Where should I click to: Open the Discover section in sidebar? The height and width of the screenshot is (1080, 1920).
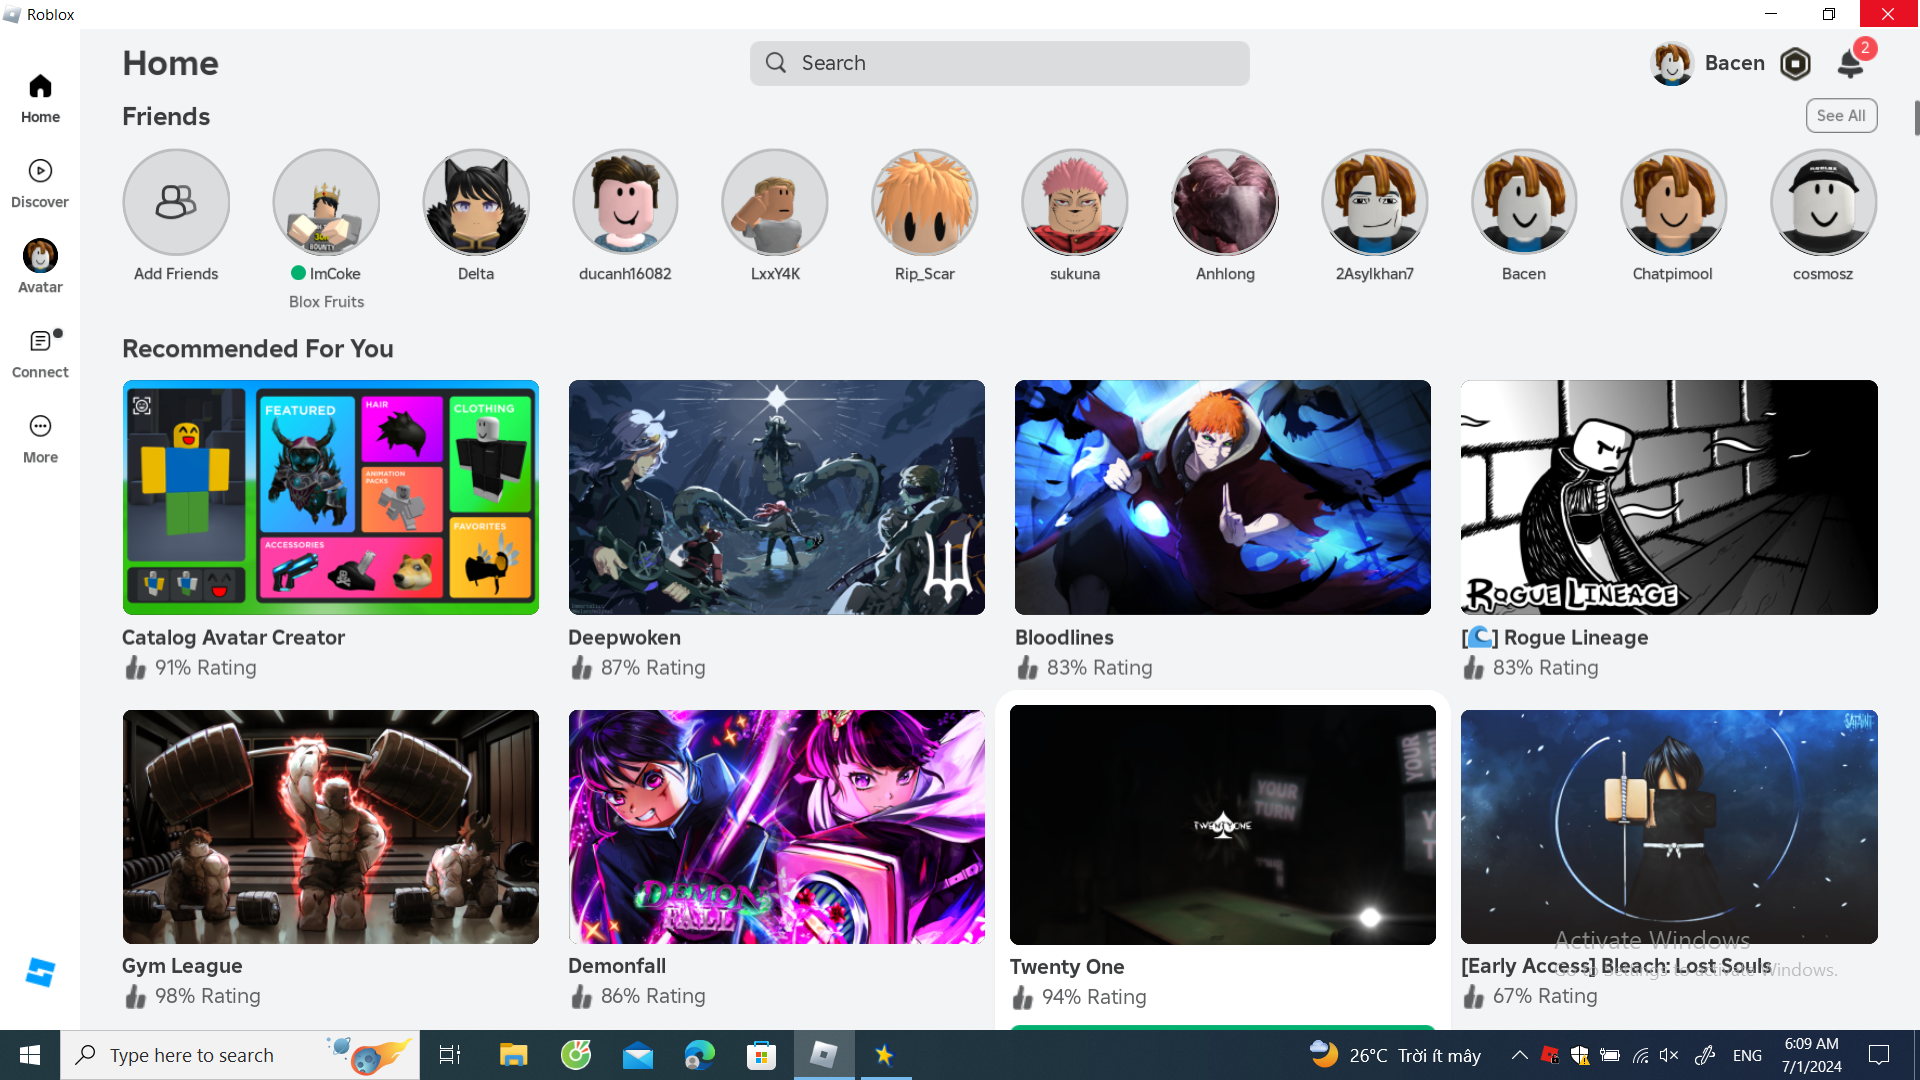(40, 184)
